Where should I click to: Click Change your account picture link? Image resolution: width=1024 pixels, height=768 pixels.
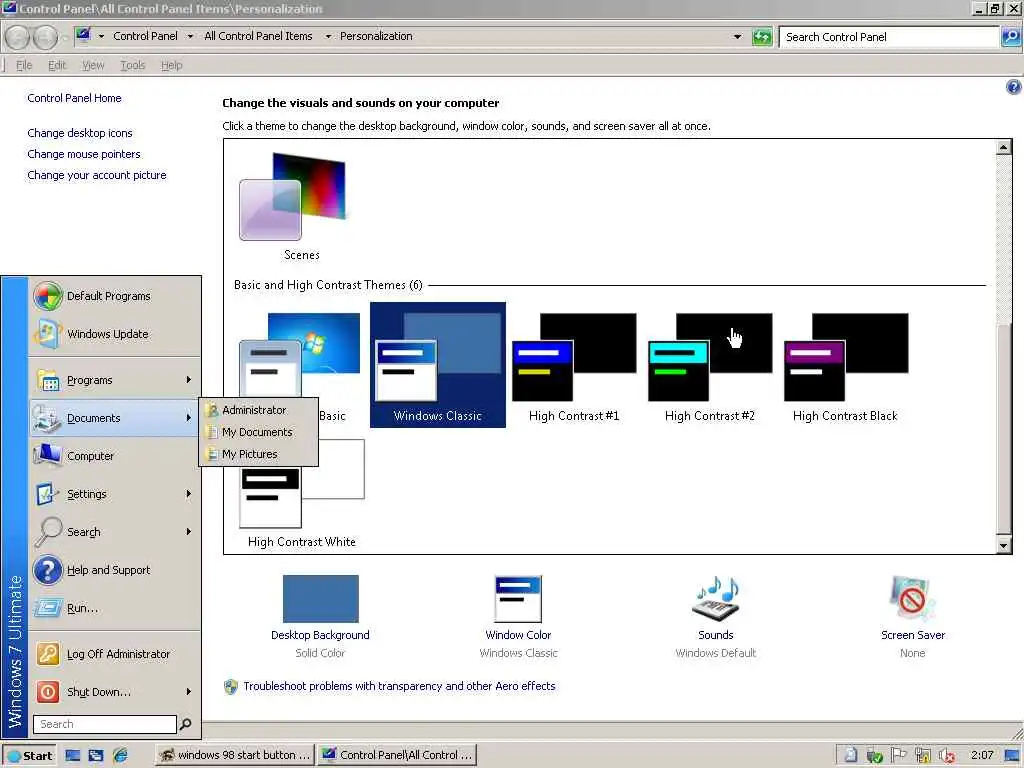pyautogui.click(x=97, y=175)
